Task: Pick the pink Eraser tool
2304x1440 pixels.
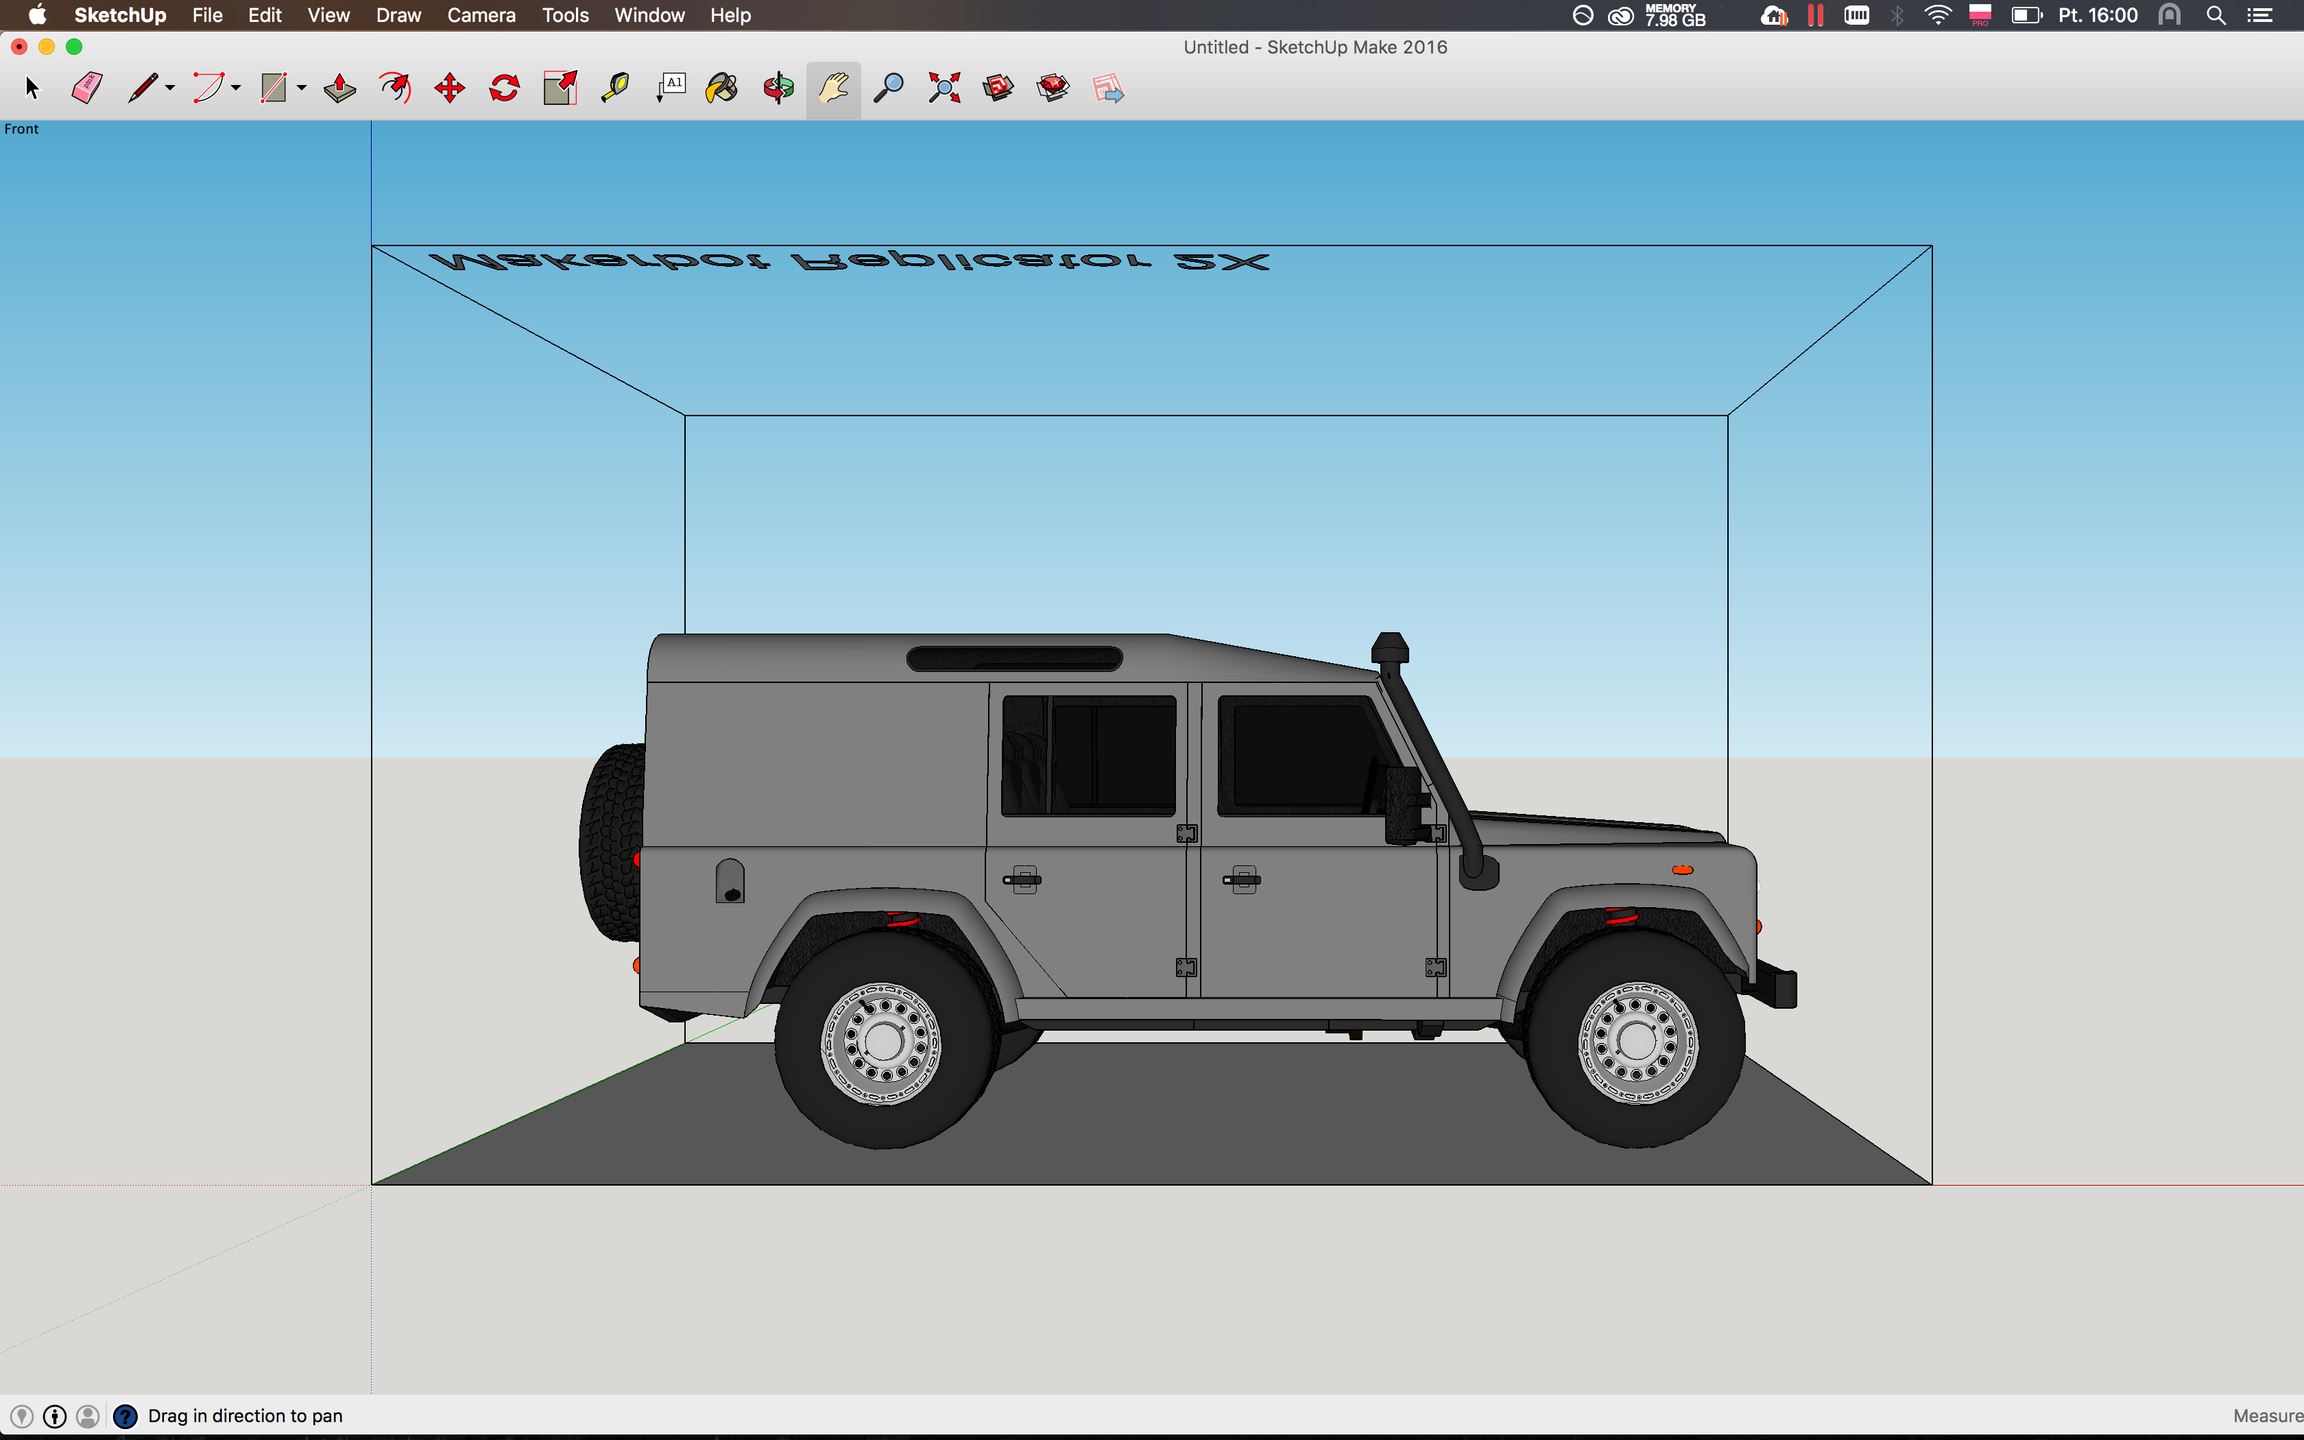Action: (87, 89)
